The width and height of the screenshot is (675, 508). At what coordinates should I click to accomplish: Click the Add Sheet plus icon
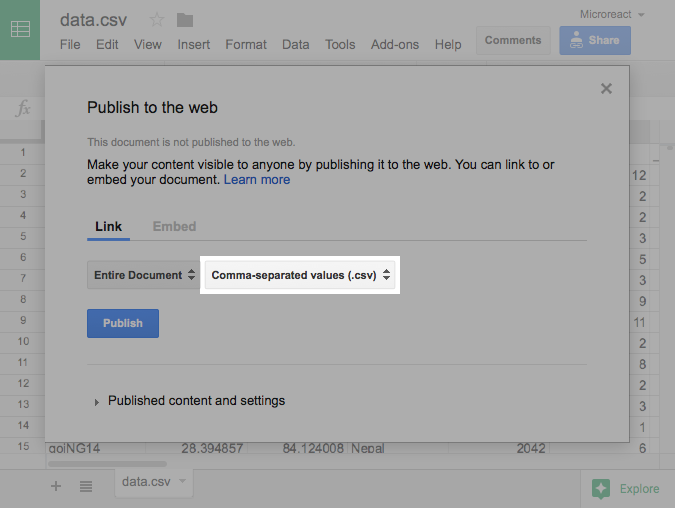(56, 486)
